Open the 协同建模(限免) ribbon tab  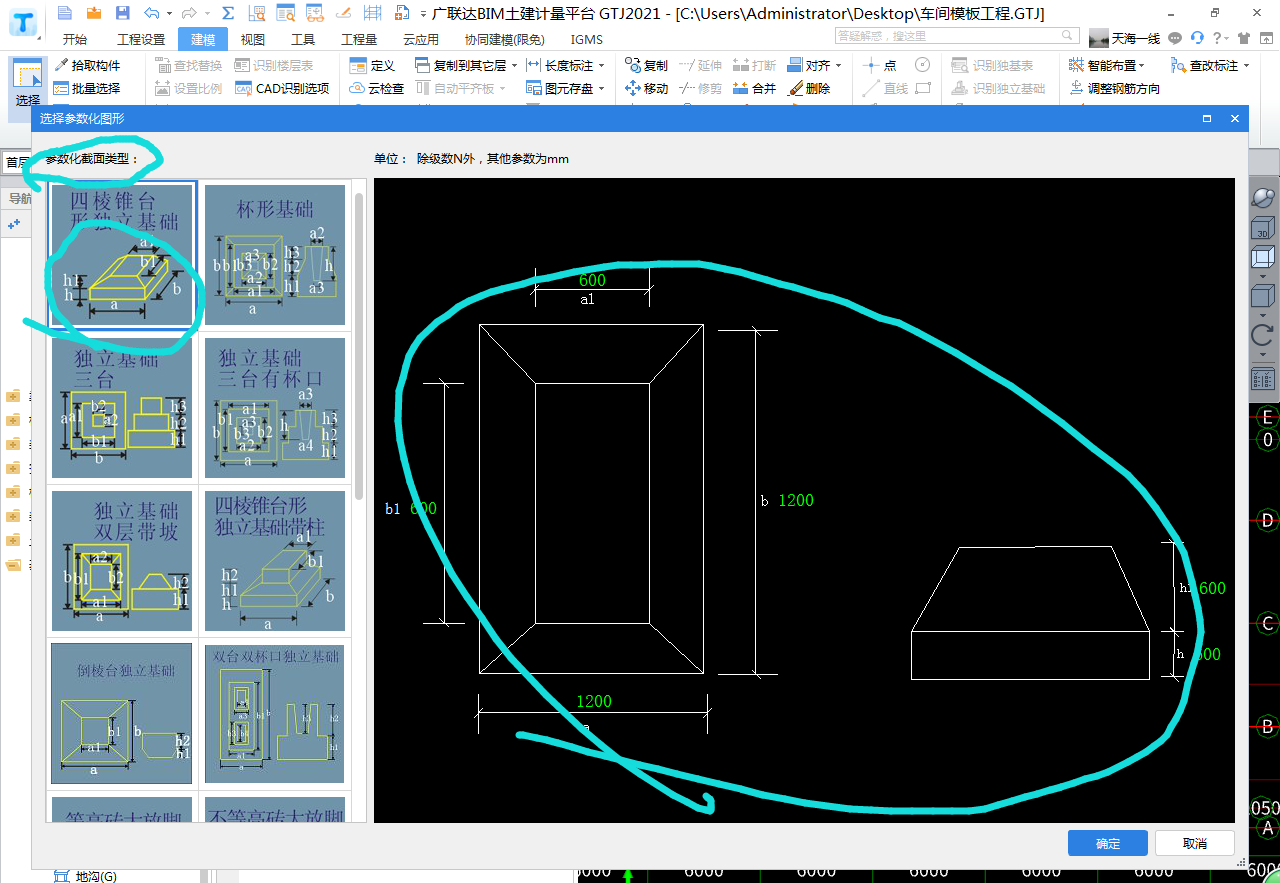[504, 39]
